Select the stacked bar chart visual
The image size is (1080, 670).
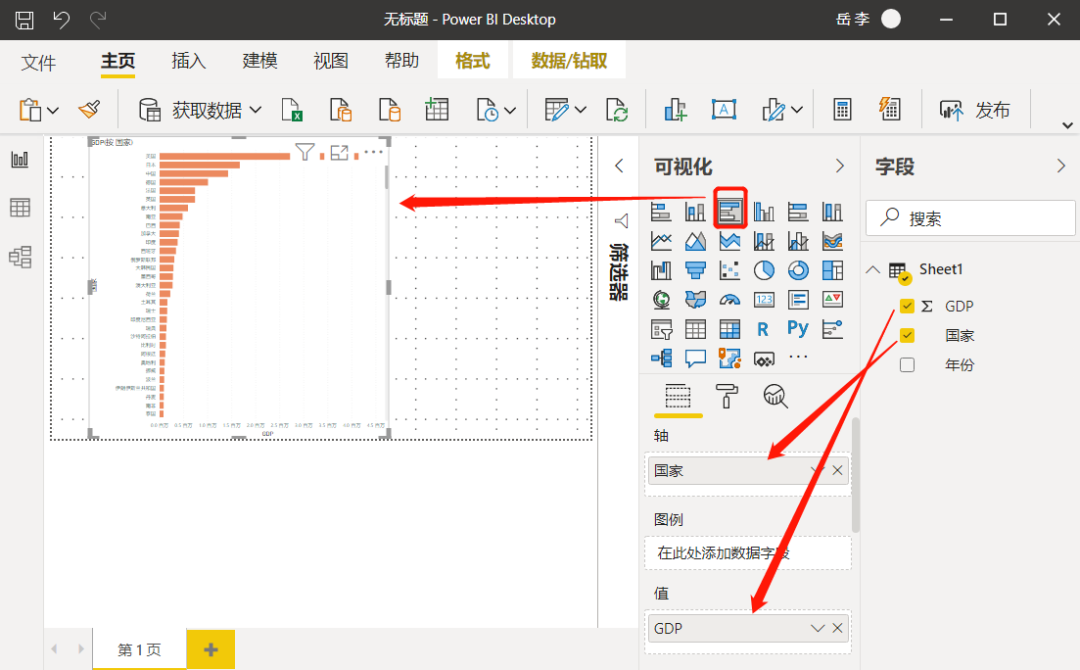tap(661, 211)
